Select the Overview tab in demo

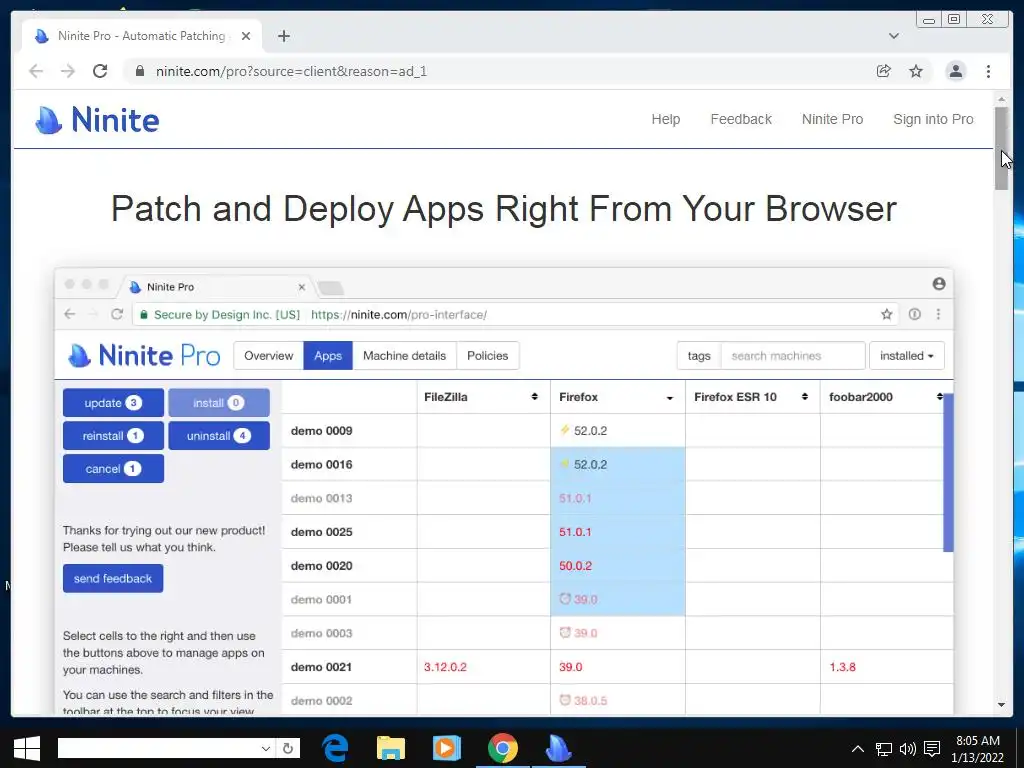tap(268, 356)
